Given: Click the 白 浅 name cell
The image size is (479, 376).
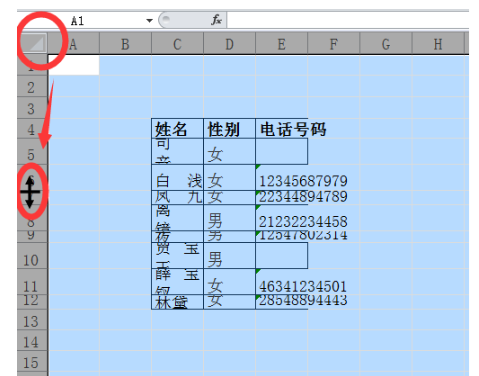Looking at the screenshot, I should [177, 178].
